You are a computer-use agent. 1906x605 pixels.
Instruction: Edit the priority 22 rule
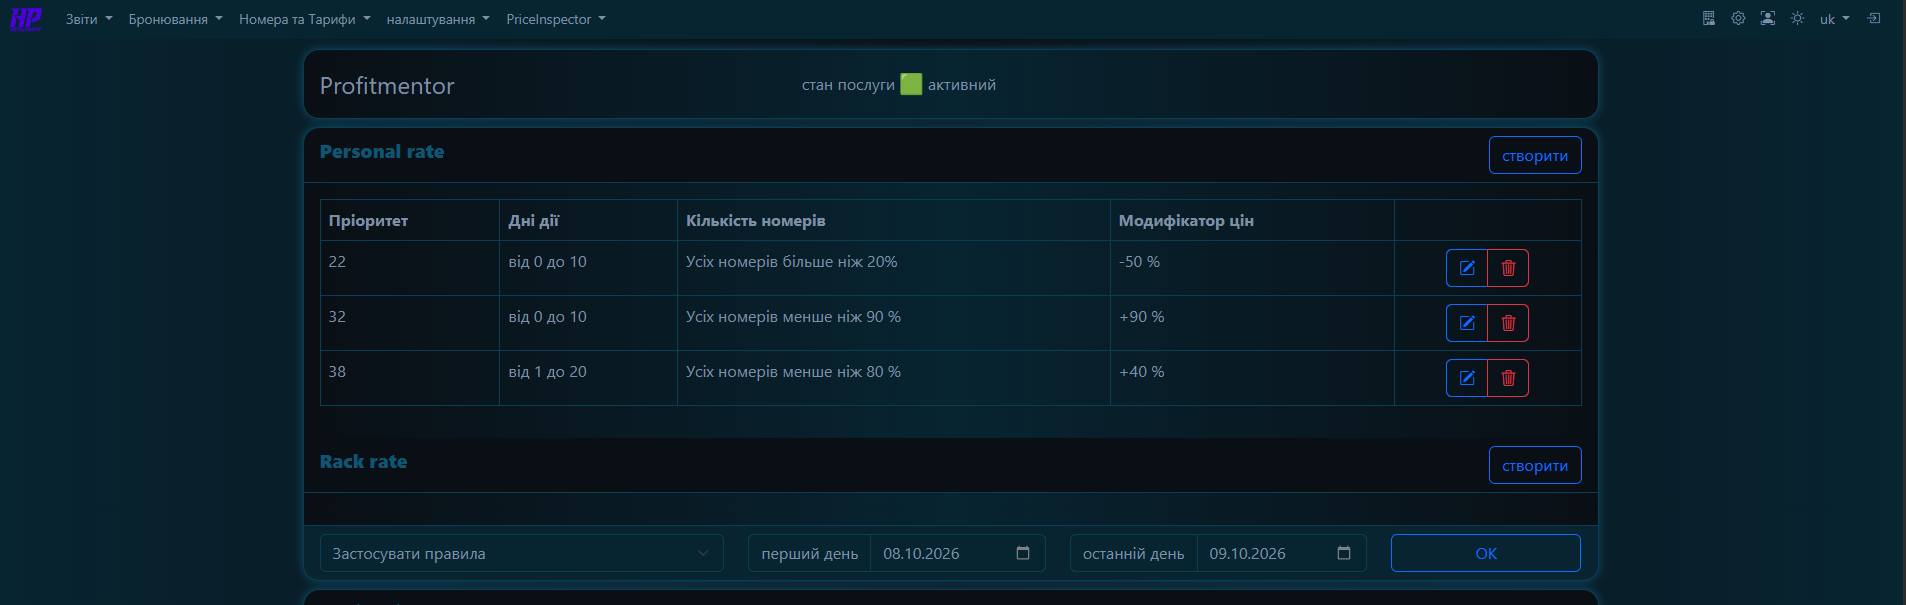(x=1467, y=268)
